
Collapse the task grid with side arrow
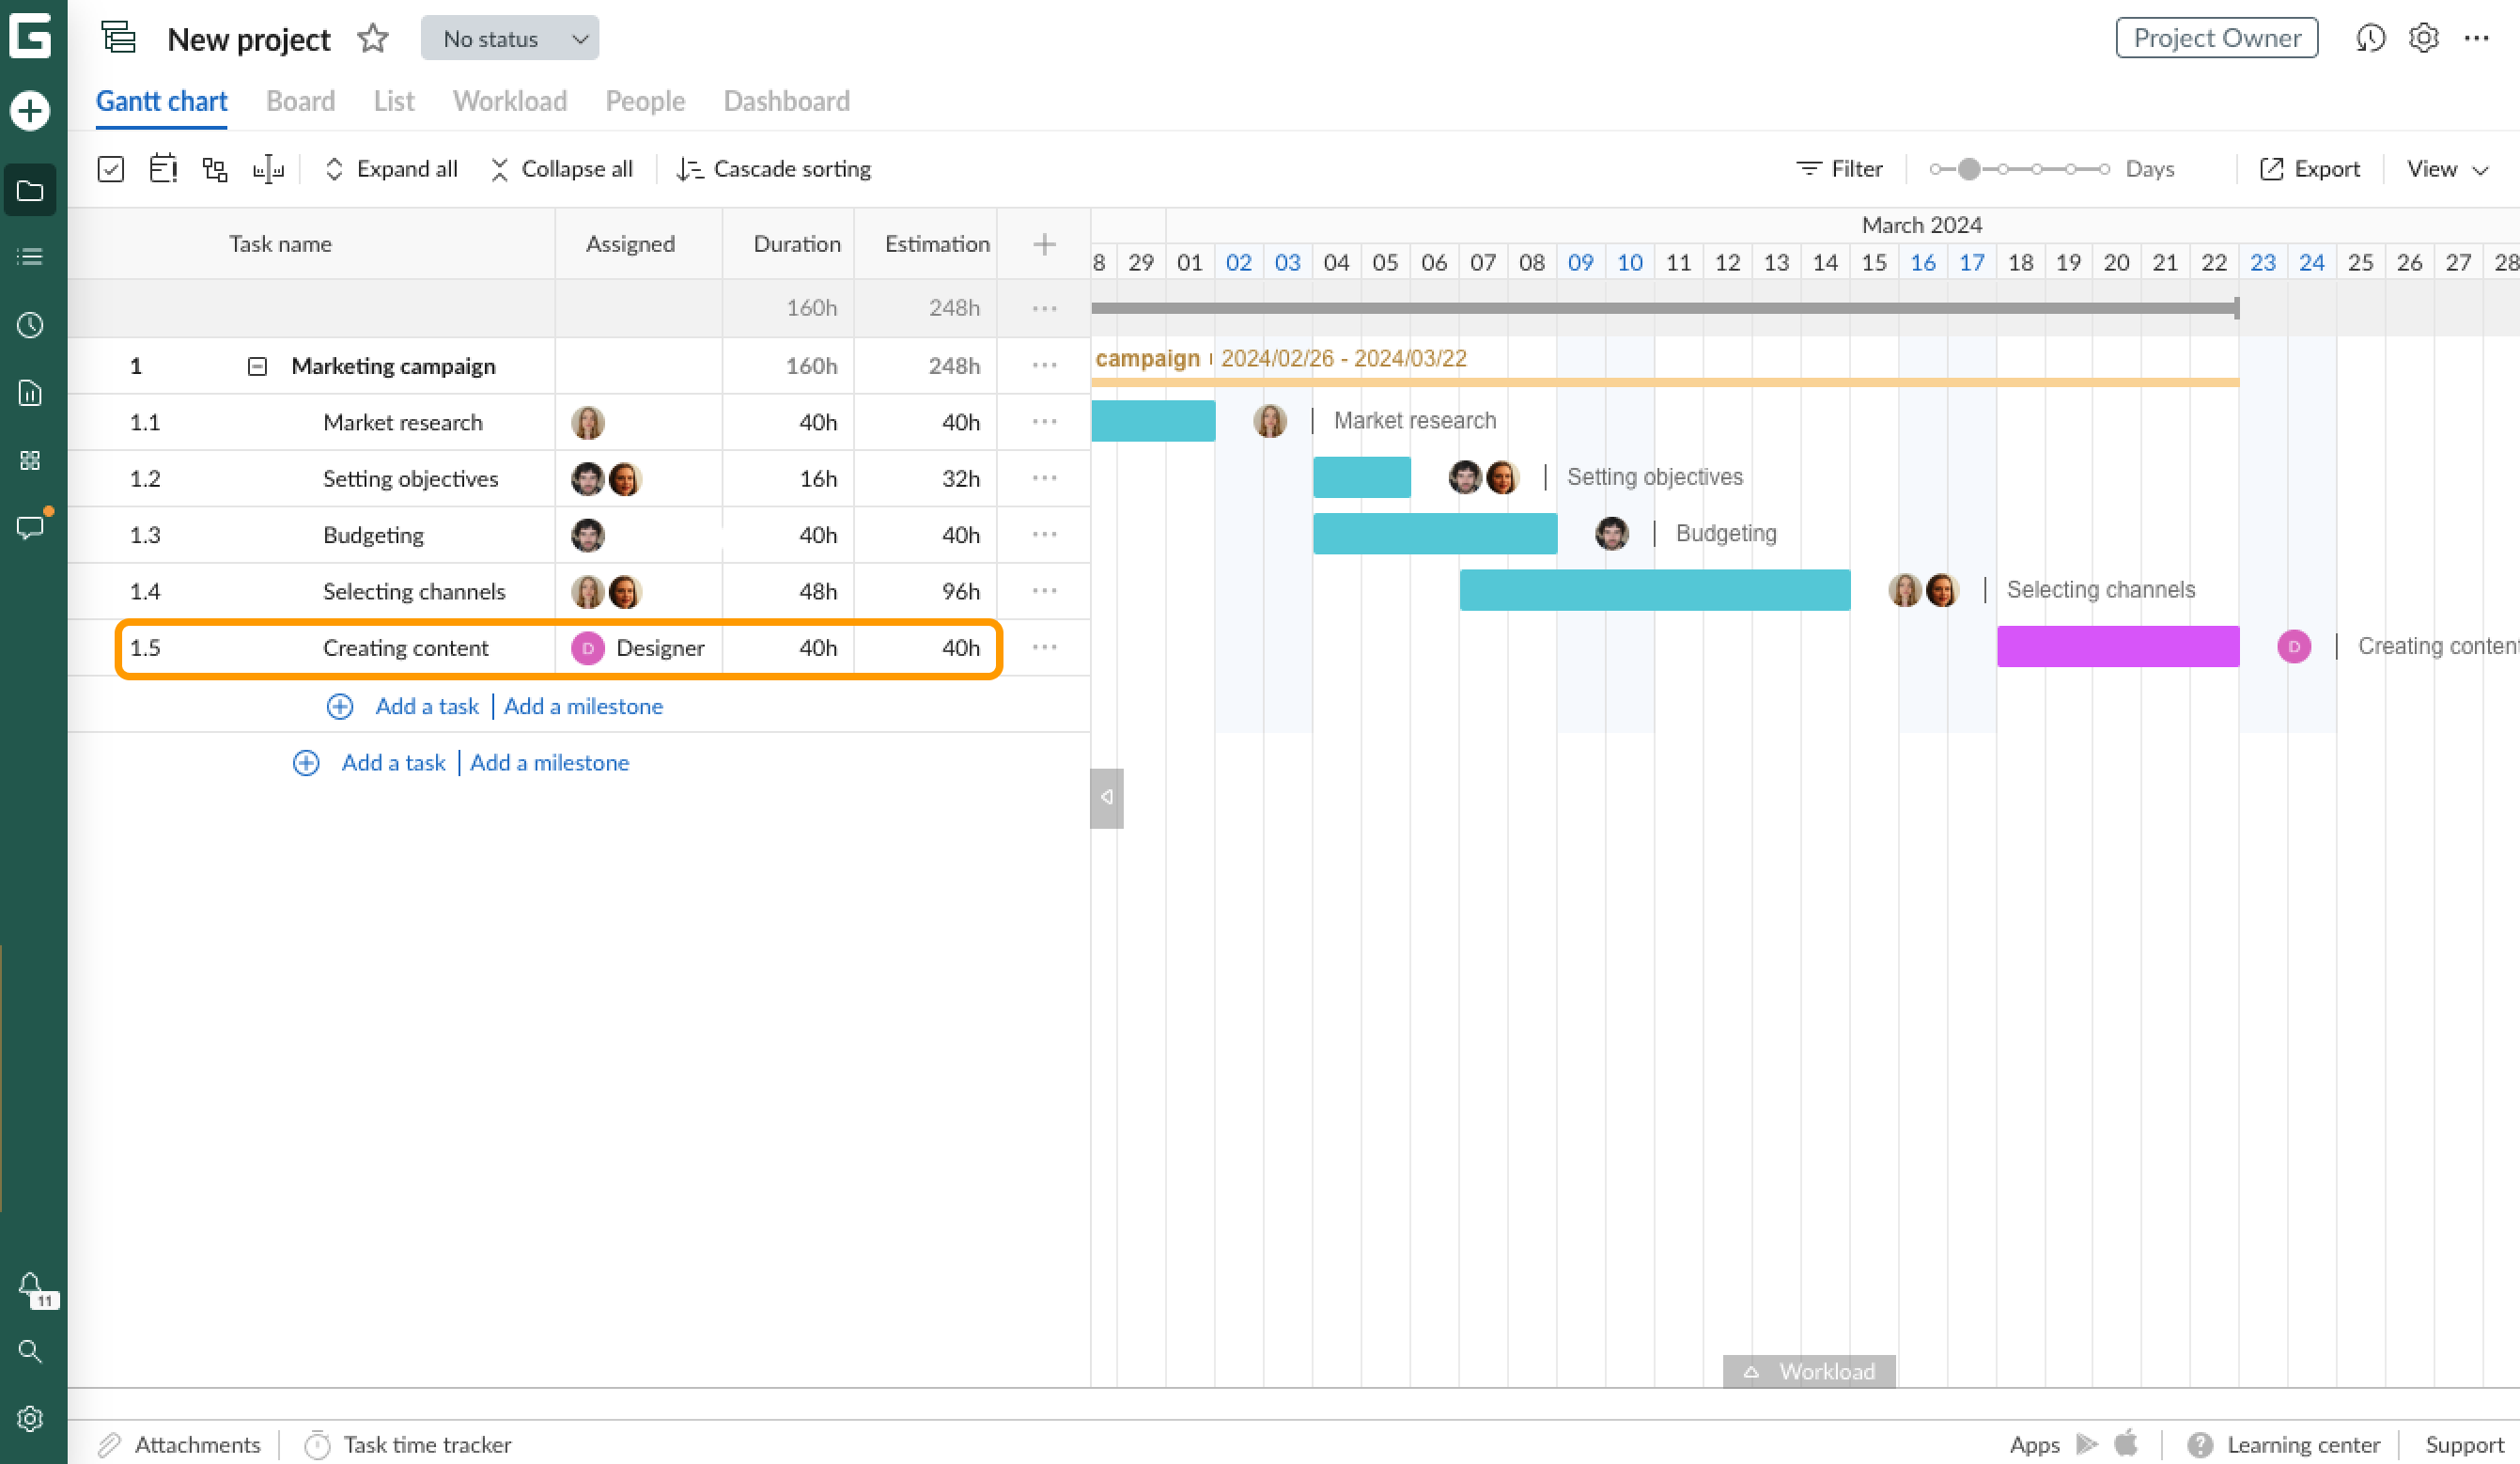(1106, 797)
